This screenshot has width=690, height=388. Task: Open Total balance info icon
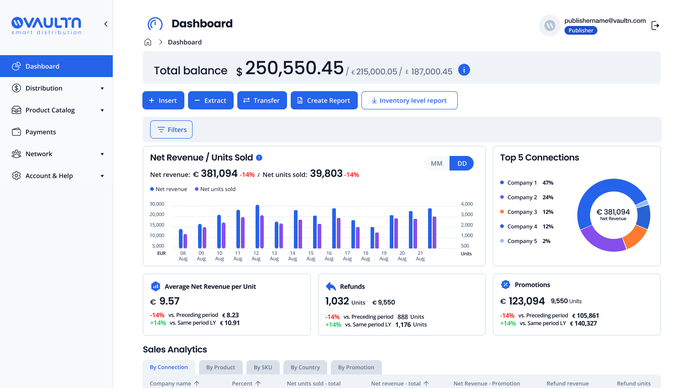pyautogui.click(x=464, y=70)
